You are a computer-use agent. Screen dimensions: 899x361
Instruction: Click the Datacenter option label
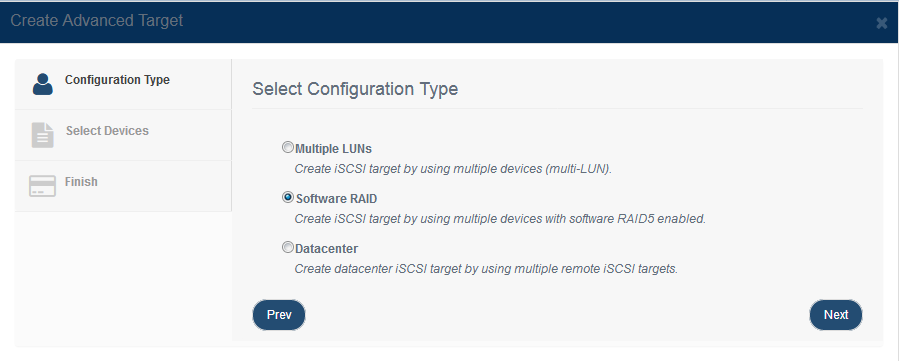[x=326, y=249]
